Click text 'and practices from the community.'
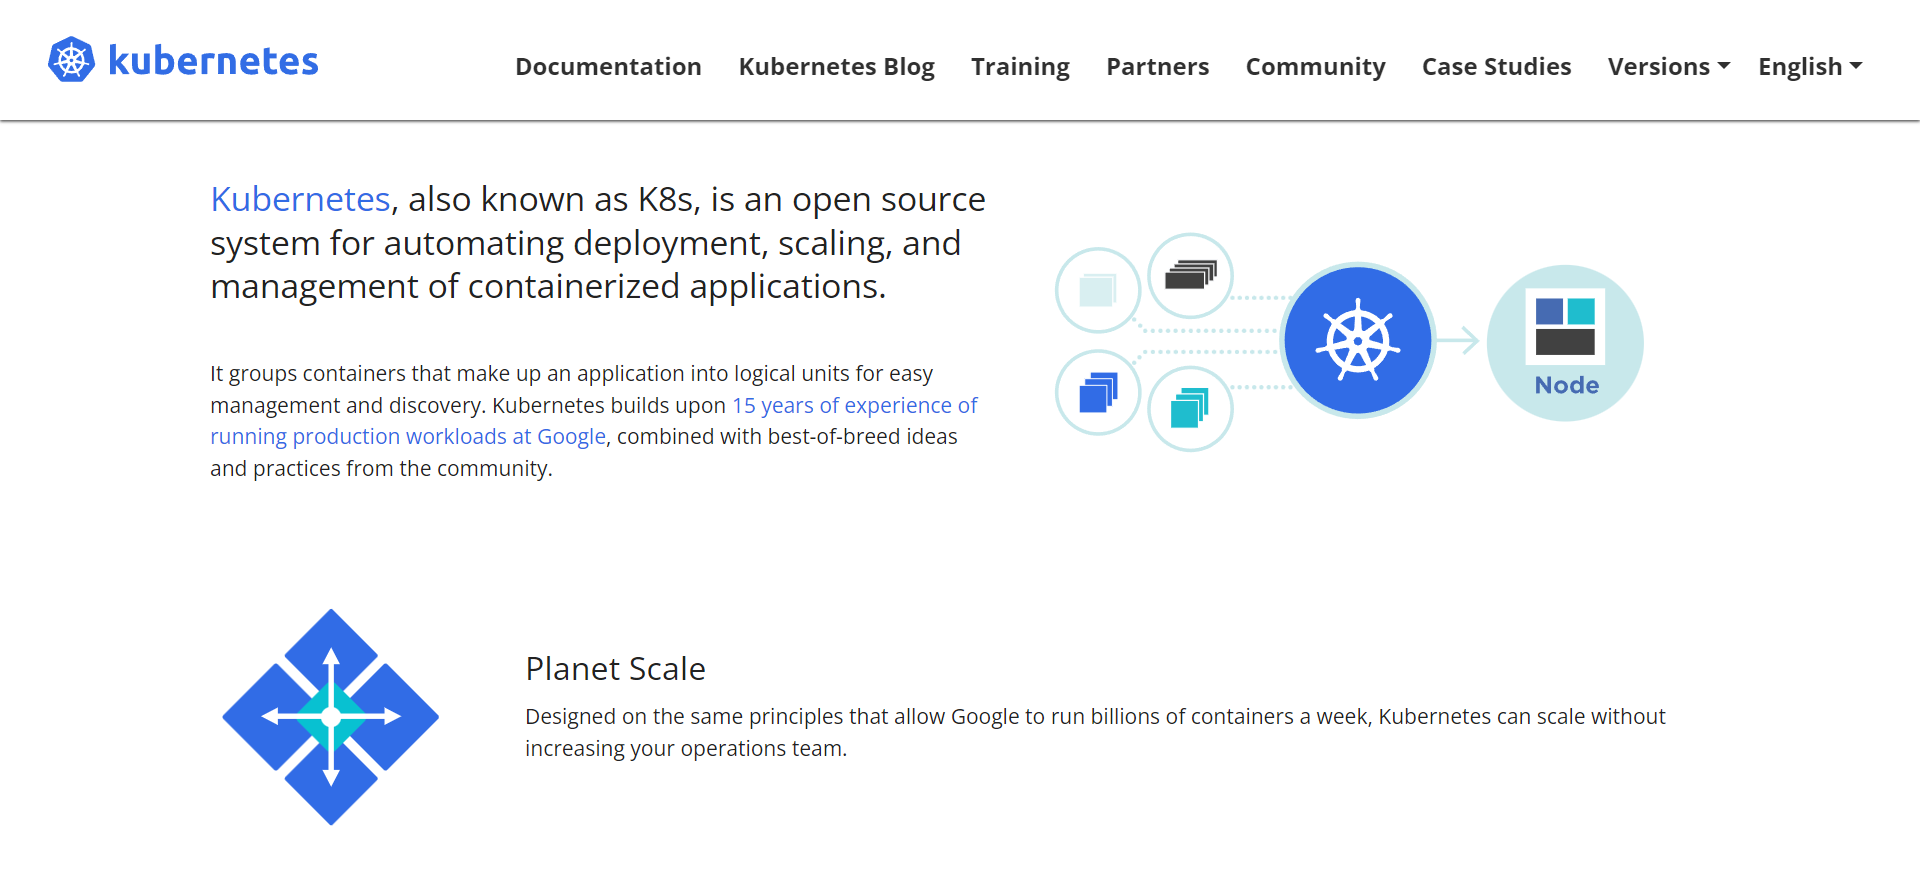The height and width of the screenshot is (878, 1920). 381,469
